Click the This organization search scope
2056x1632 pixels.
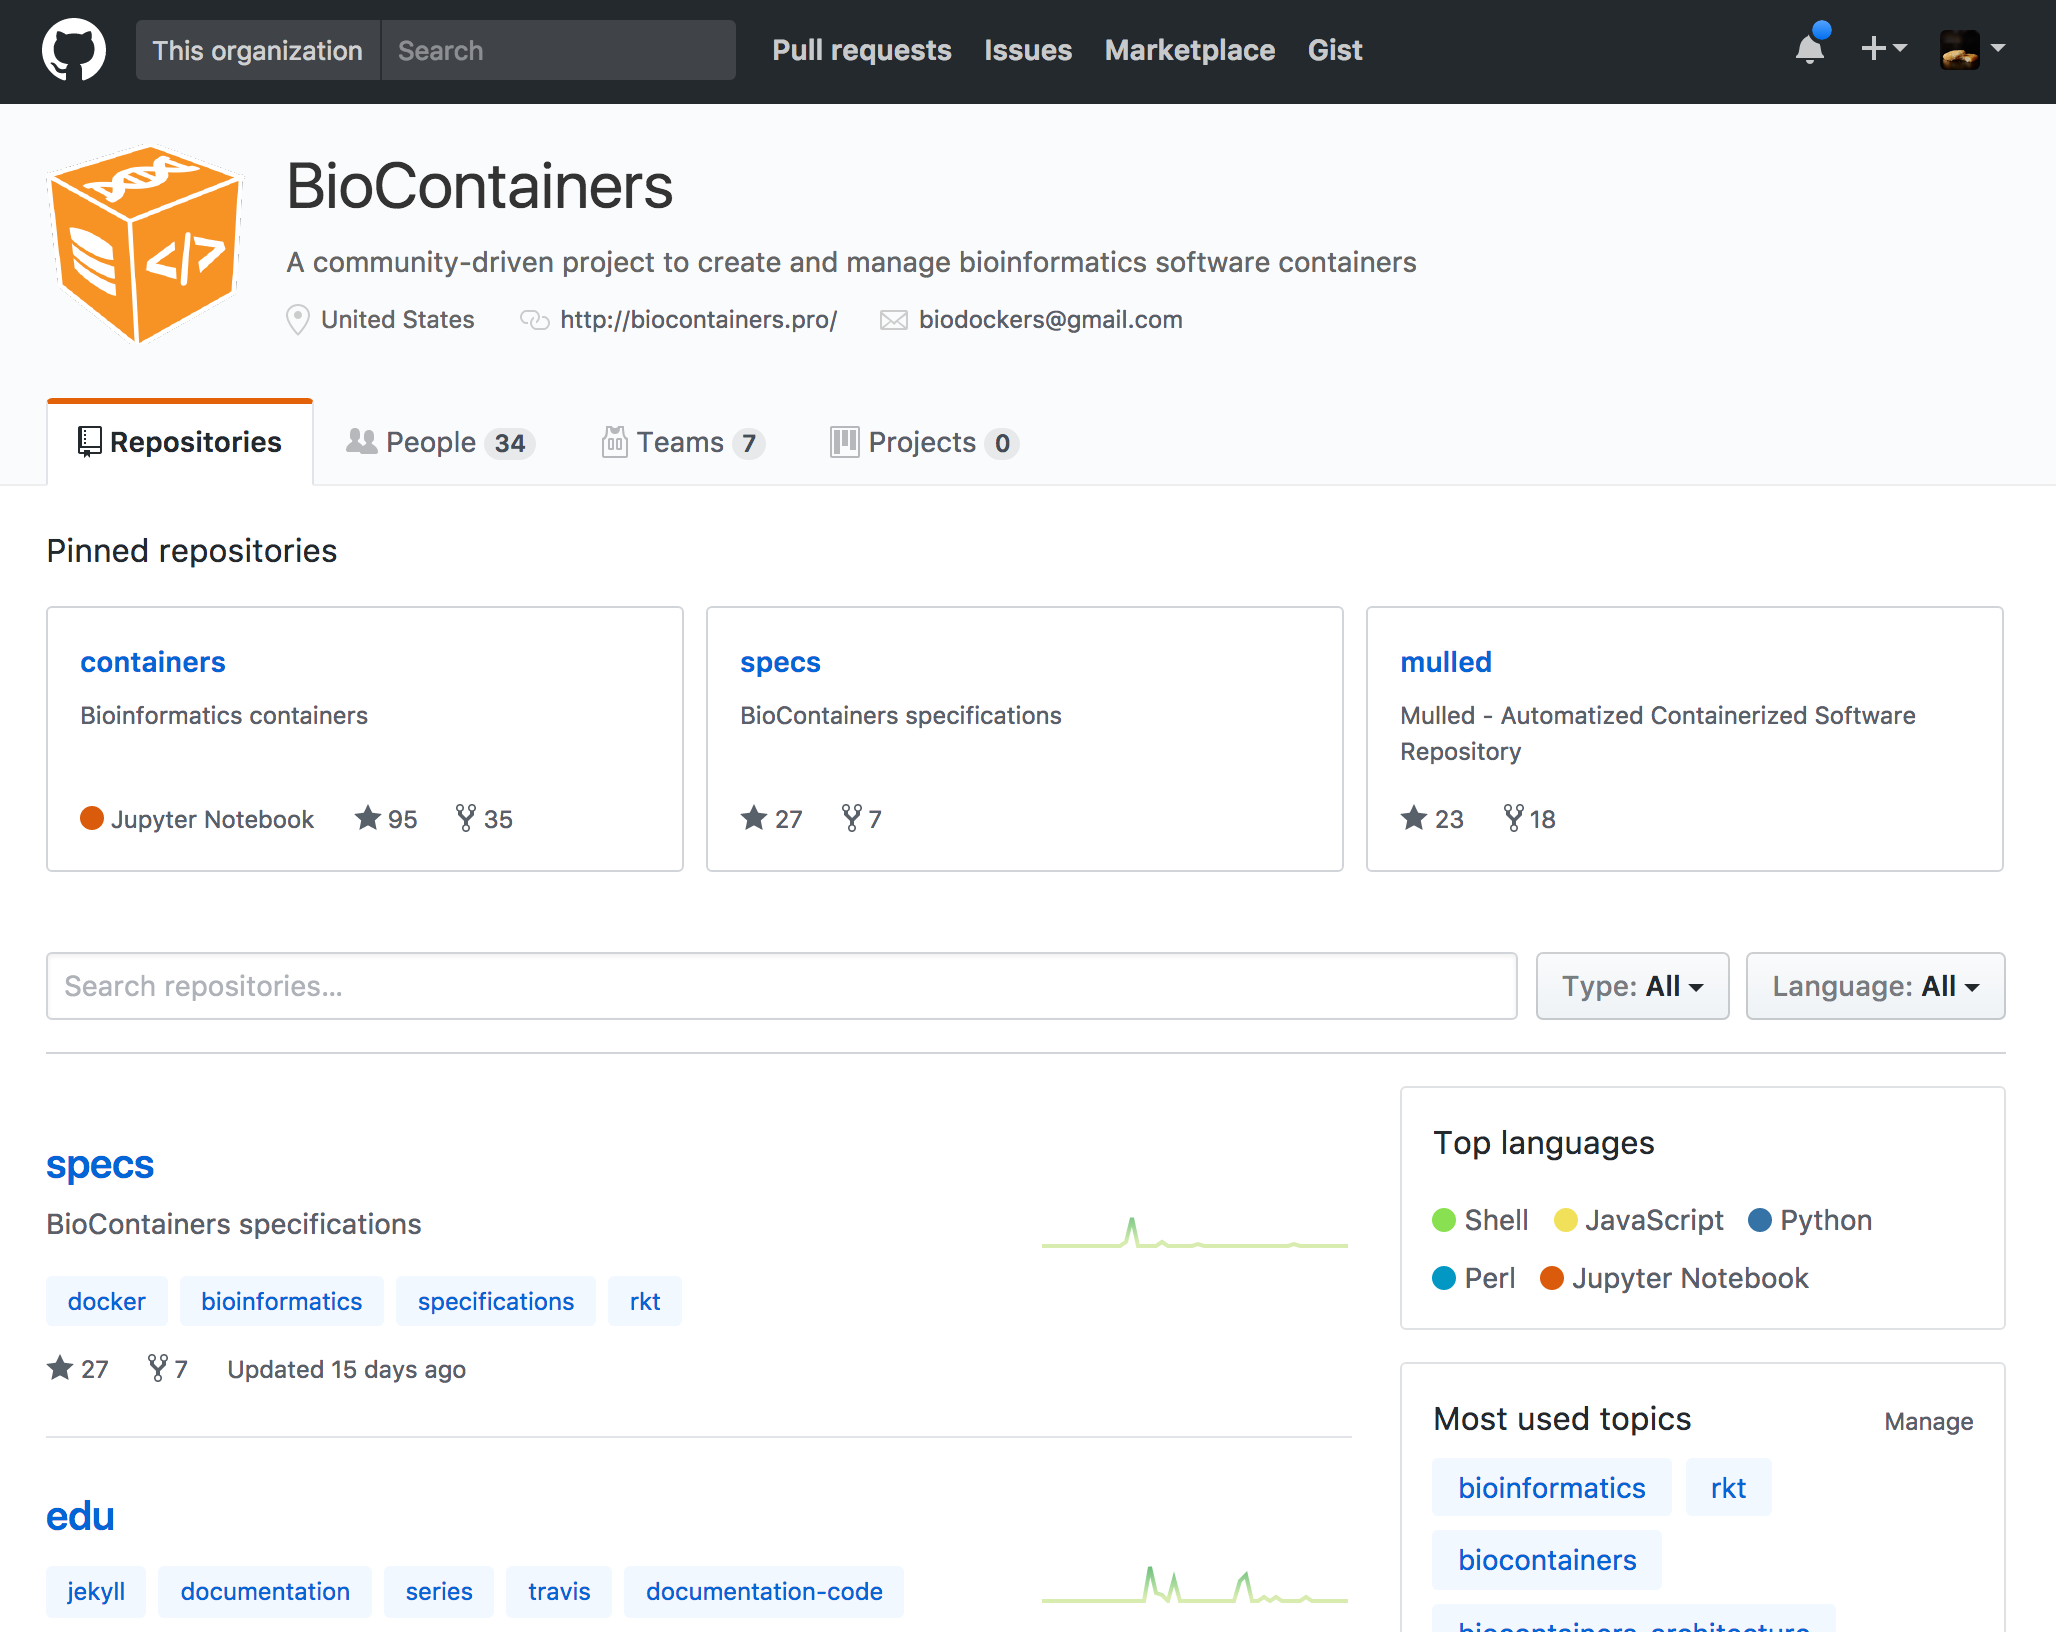click(258, 50)
